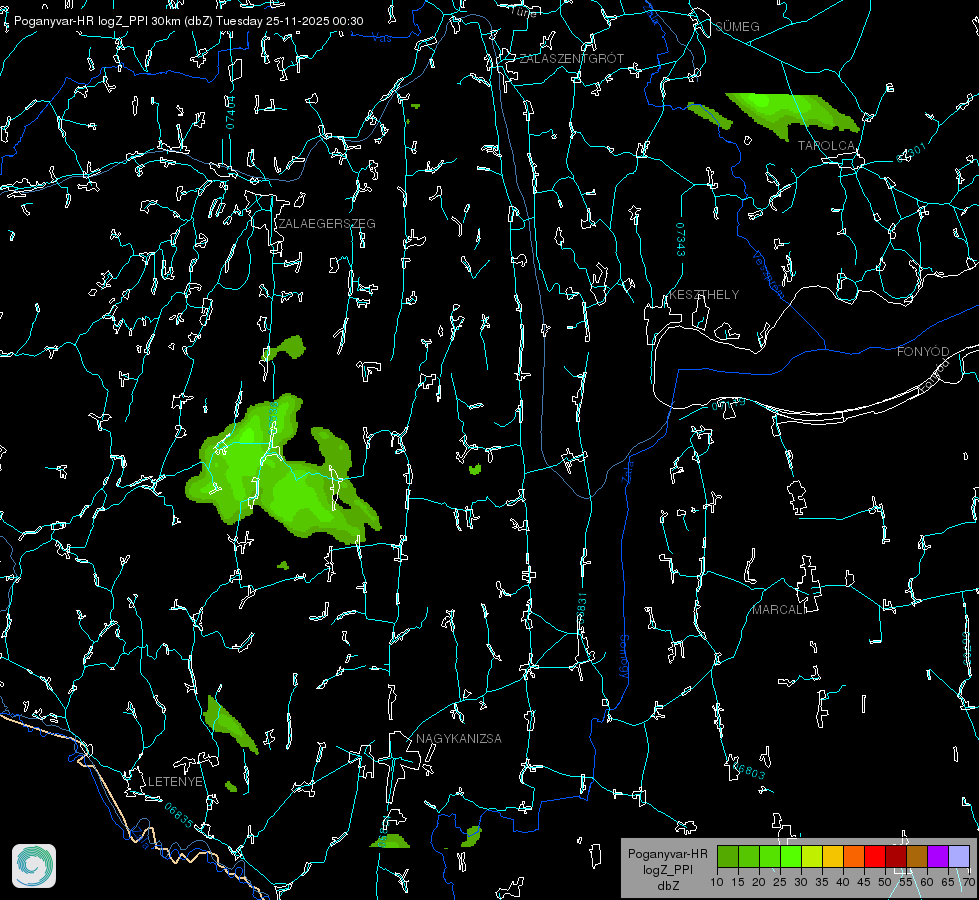Click the legend scale value 70

click(x=968, y=882)
